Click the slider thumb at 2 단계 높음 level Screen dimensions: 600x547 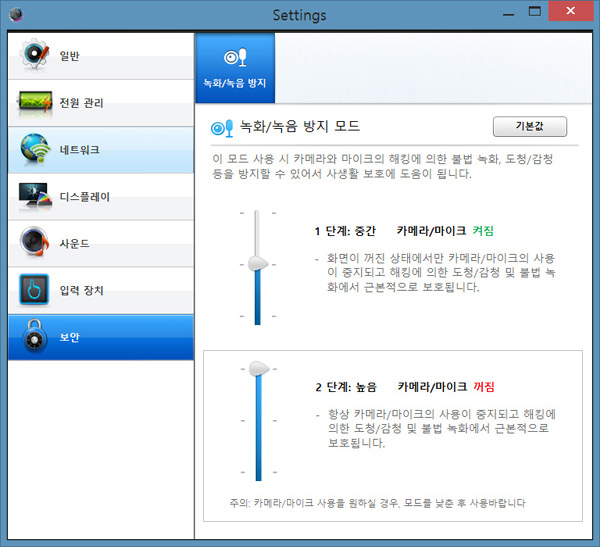(259, 368)
